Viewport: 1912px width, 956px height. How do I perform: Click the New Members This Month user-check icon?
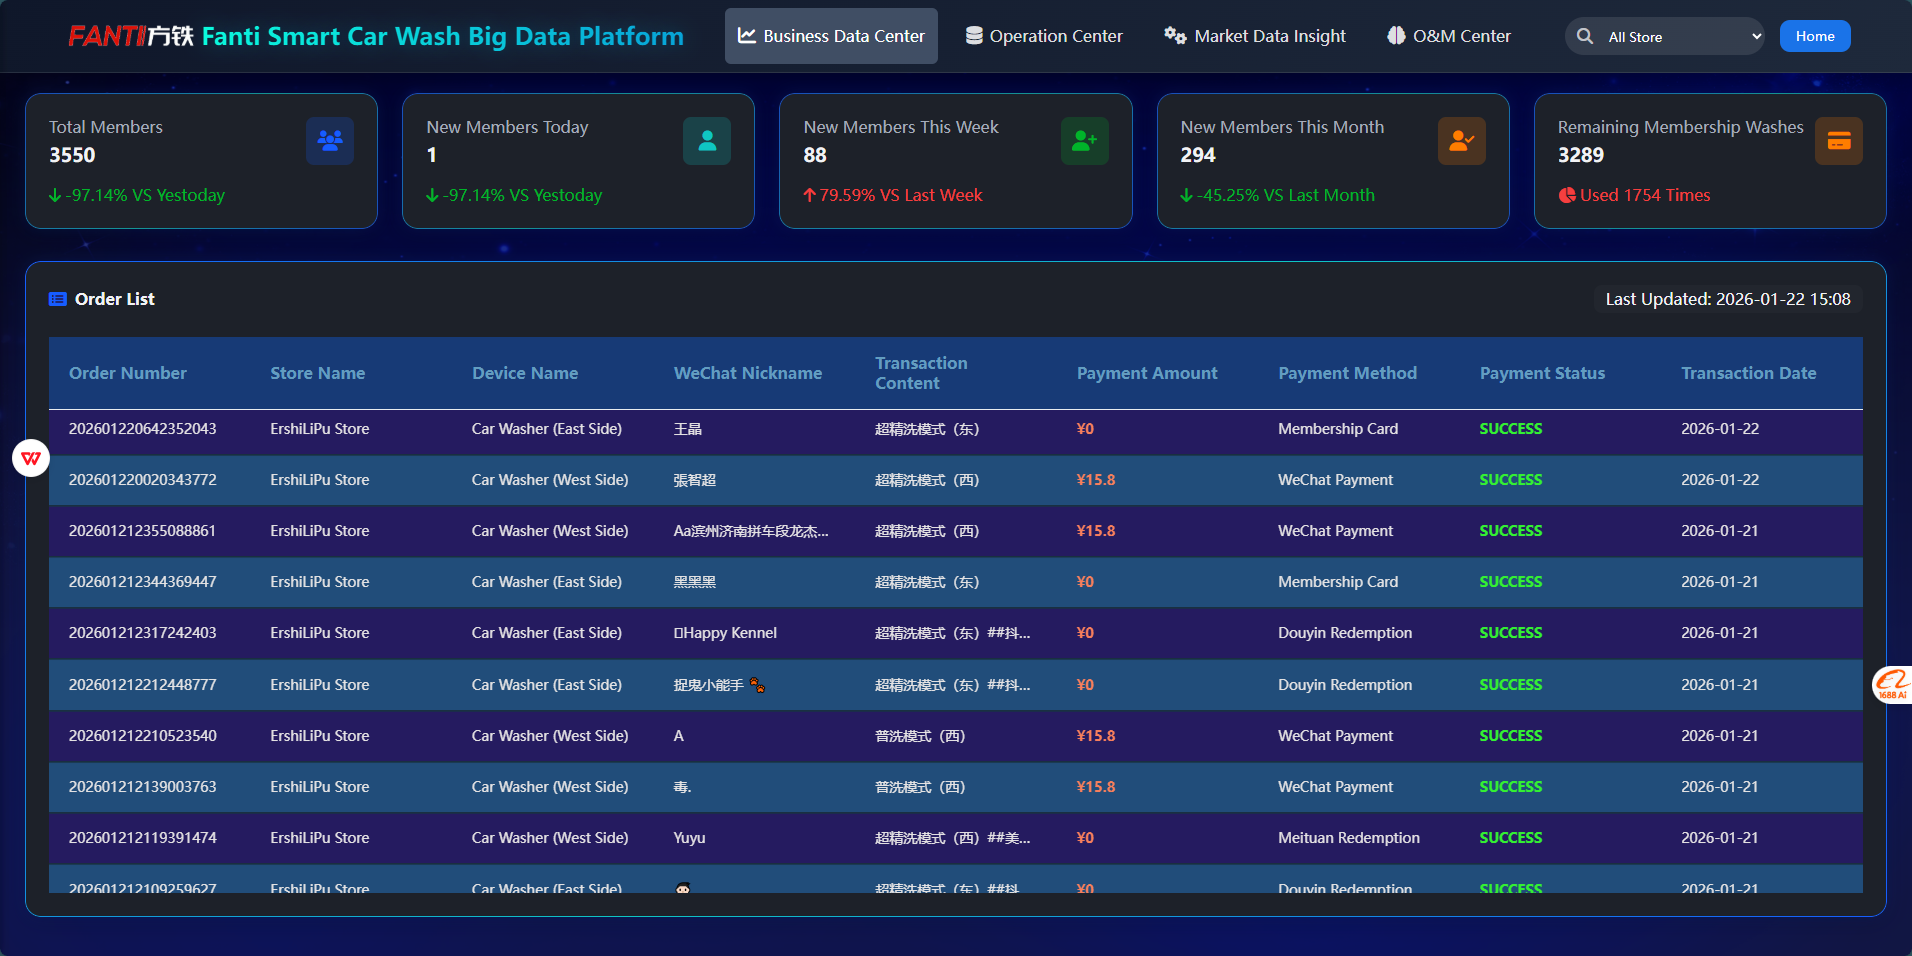1461,141
